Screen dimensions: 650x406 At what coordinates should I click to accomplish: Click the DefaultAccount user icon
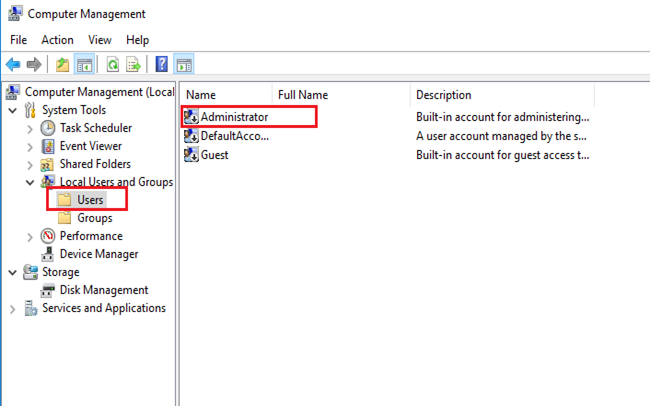[x=191, y=136]
